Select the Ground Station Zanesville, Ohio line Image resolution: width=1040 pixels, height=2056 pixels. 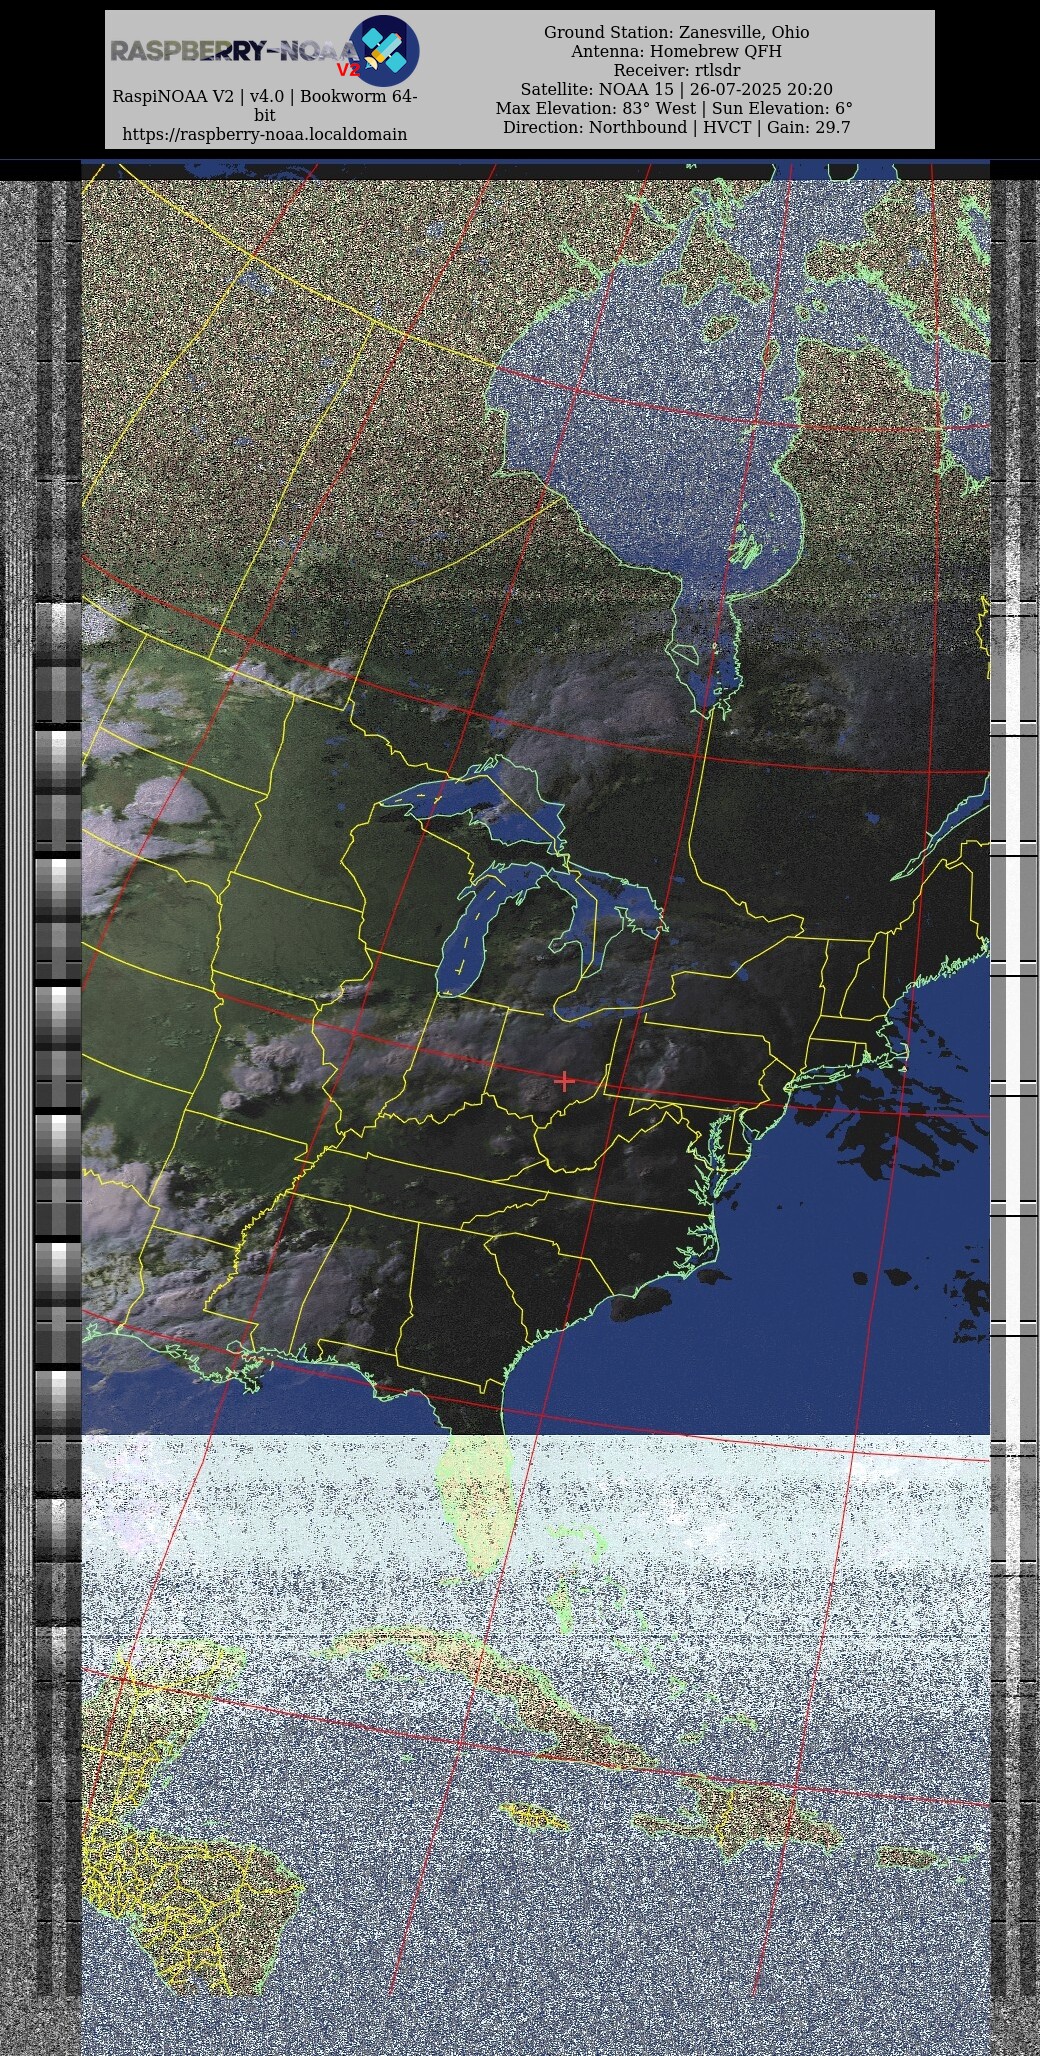click(676, 32)
